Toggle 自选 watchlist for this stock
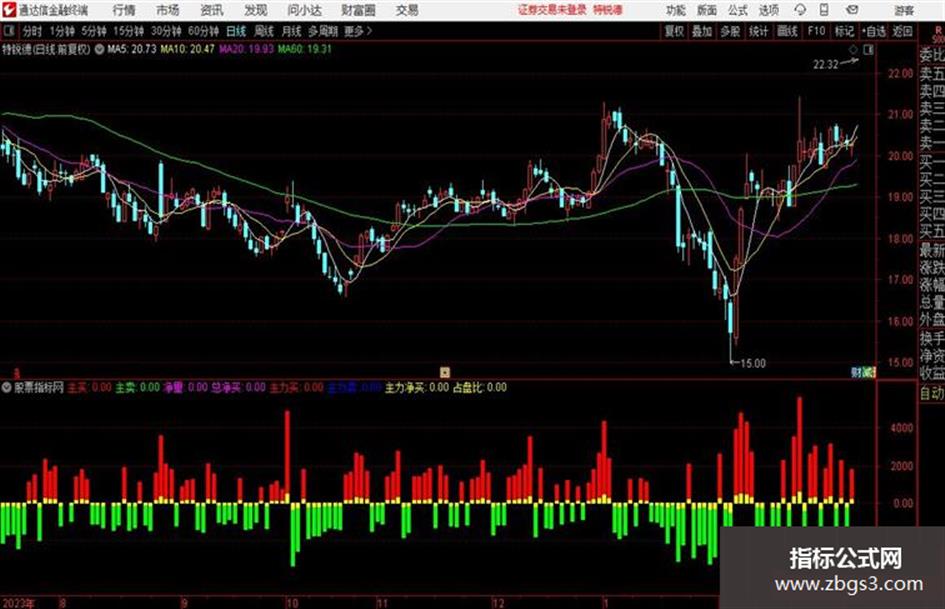The width and height of the screenshot is (945, 609). [874, 31]
